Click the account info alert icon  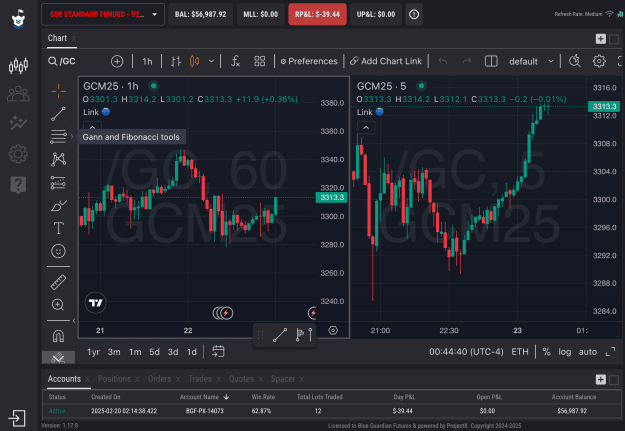[414, 14]
